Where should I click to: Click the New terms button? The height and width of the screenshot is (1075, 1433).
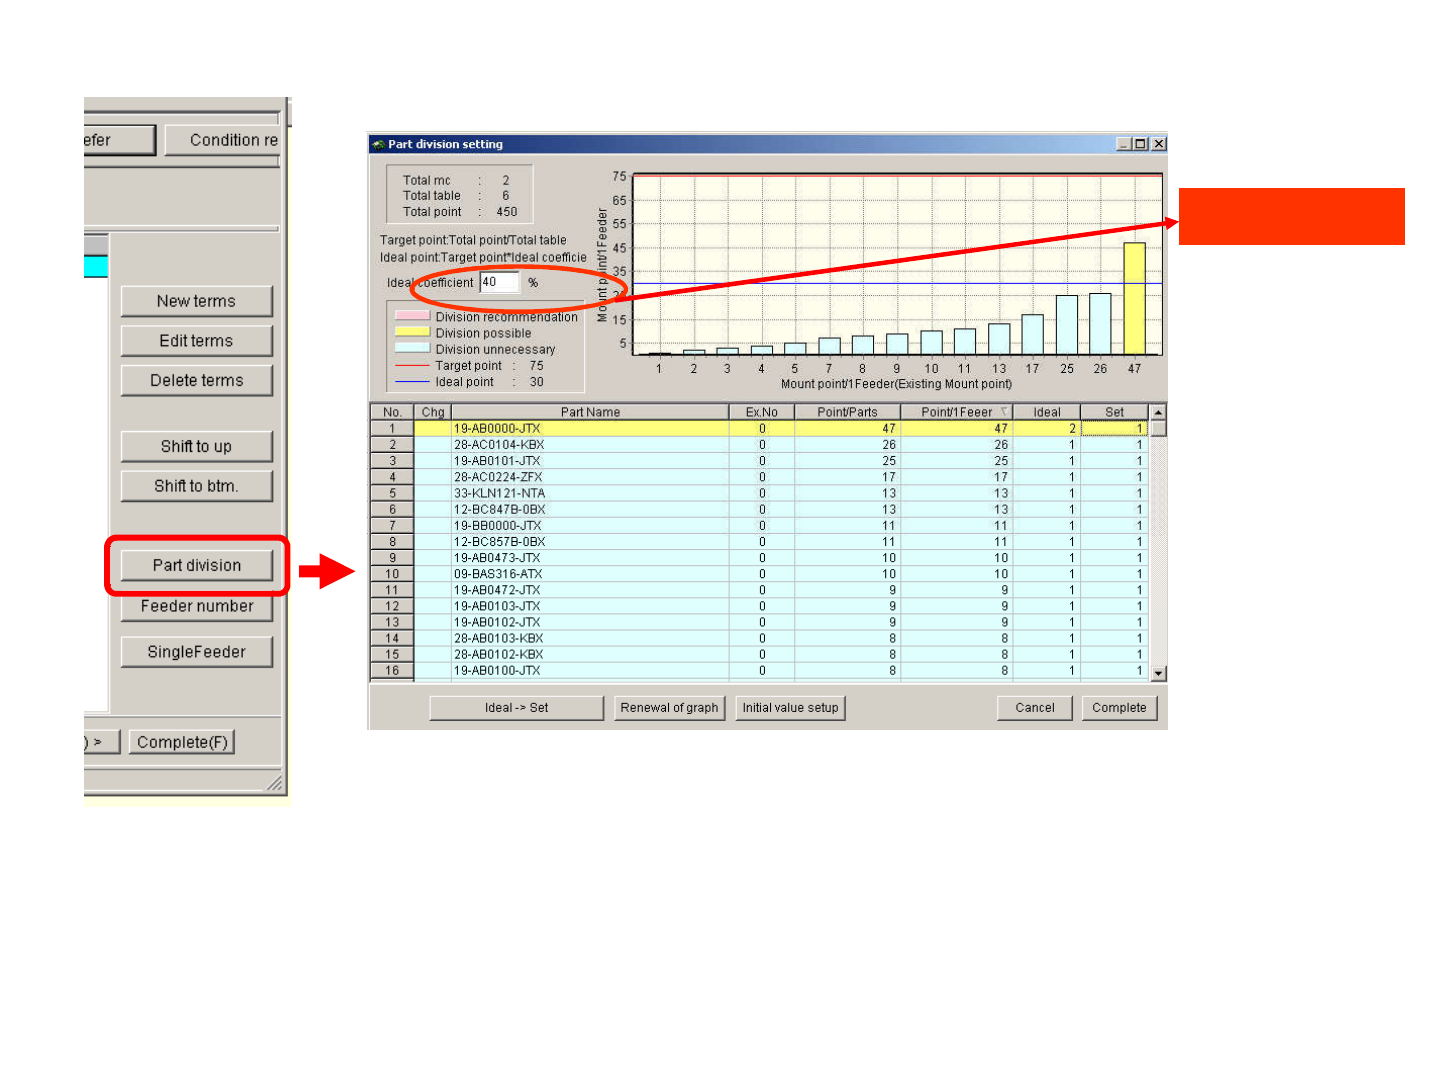coord(196,301)
